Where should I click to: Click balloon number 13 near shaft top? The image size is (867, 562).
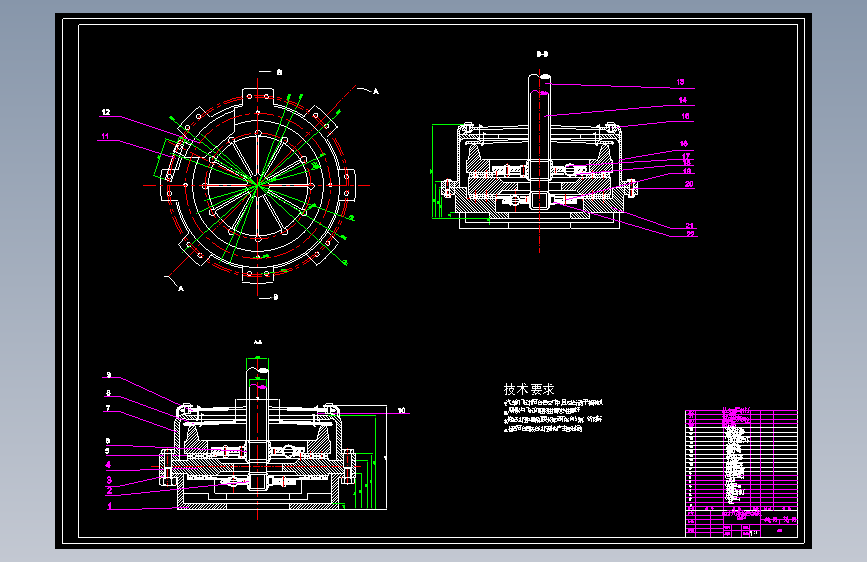click(680, 82)
